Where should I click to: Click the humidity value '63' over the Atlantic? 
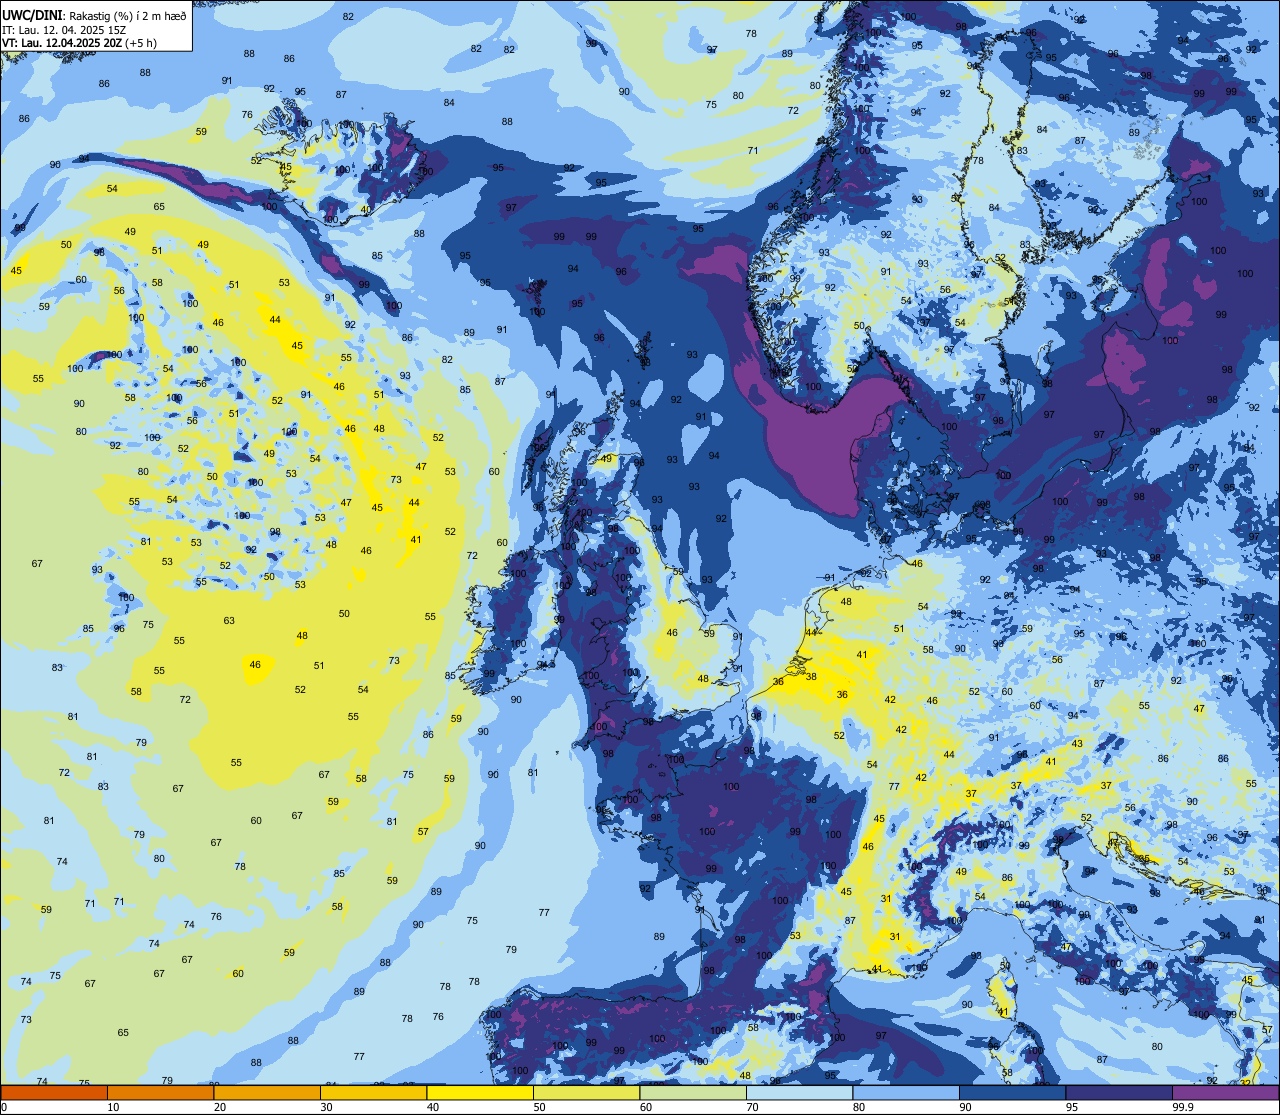(229, 620)
